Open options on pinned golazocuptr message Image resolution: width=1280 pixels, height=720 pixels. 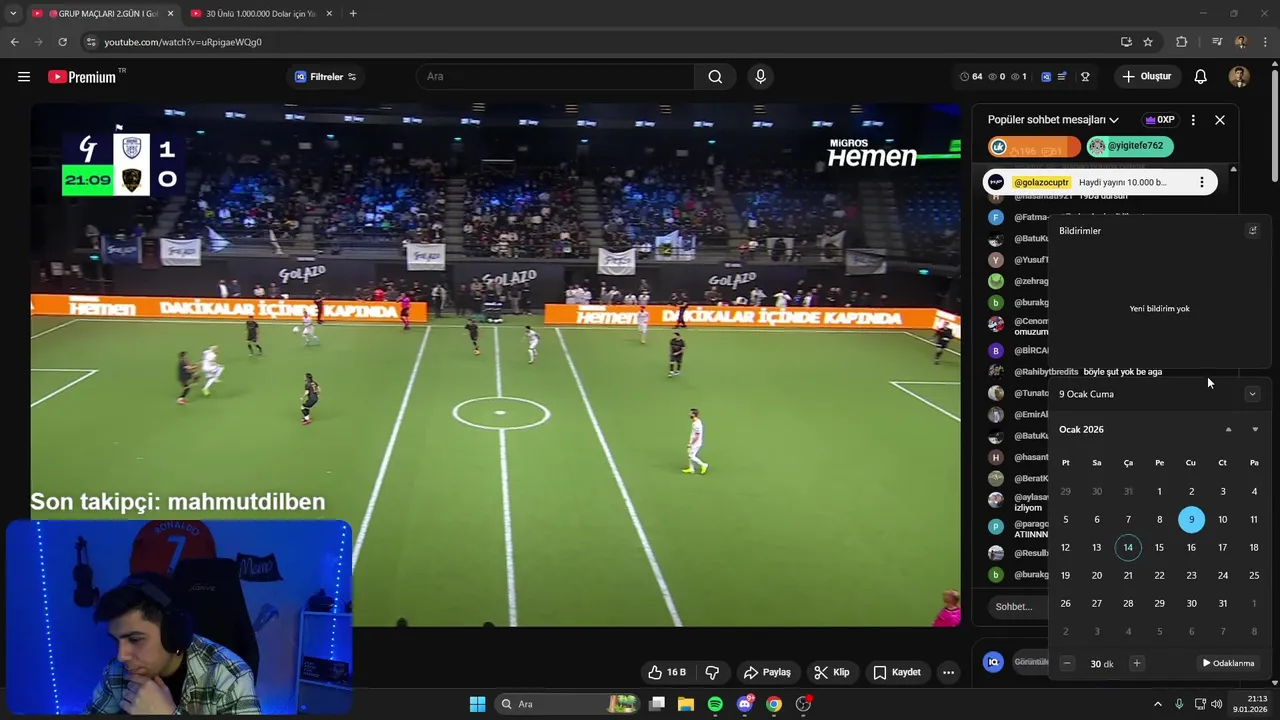1202,182
